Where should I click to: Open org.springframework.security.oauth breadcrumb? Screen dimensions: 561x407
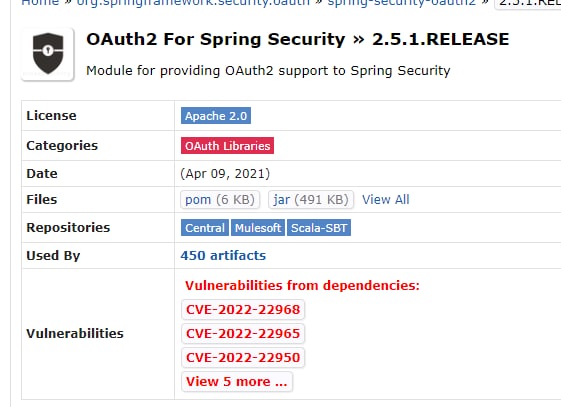[193, 3]
